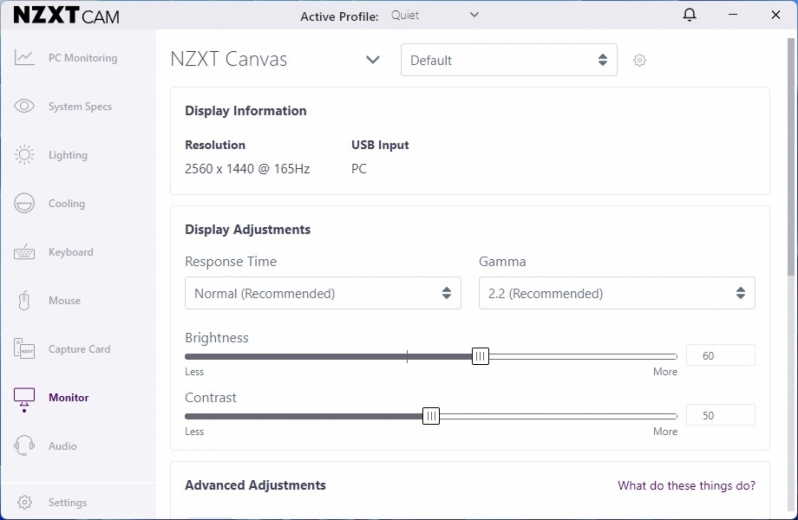Open the Capture Card icon

tap(24, 349)
